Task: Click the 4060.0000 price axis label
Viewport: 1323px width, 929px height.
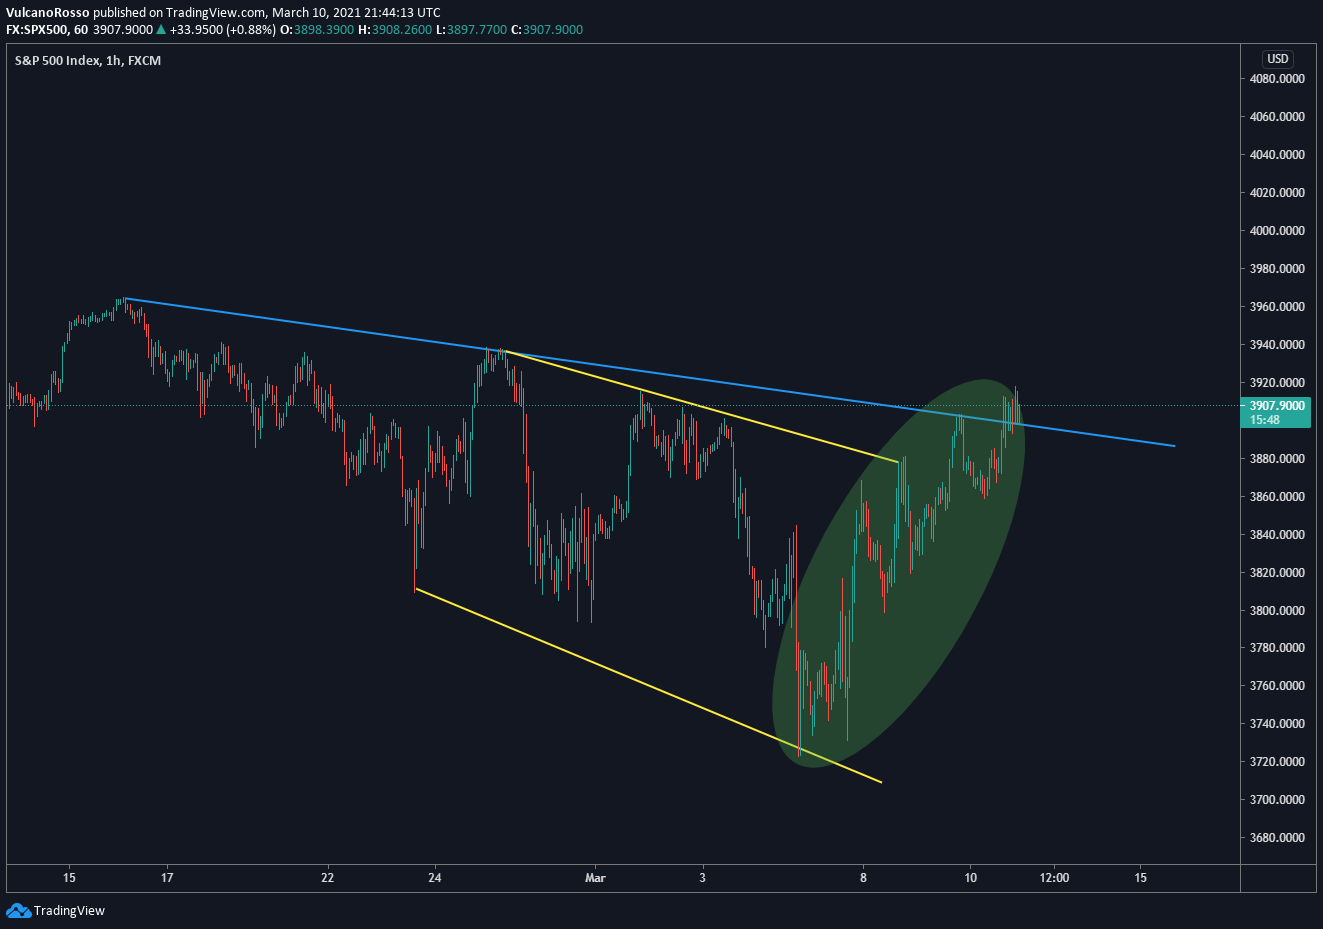Action: (x=1277, y=117)
